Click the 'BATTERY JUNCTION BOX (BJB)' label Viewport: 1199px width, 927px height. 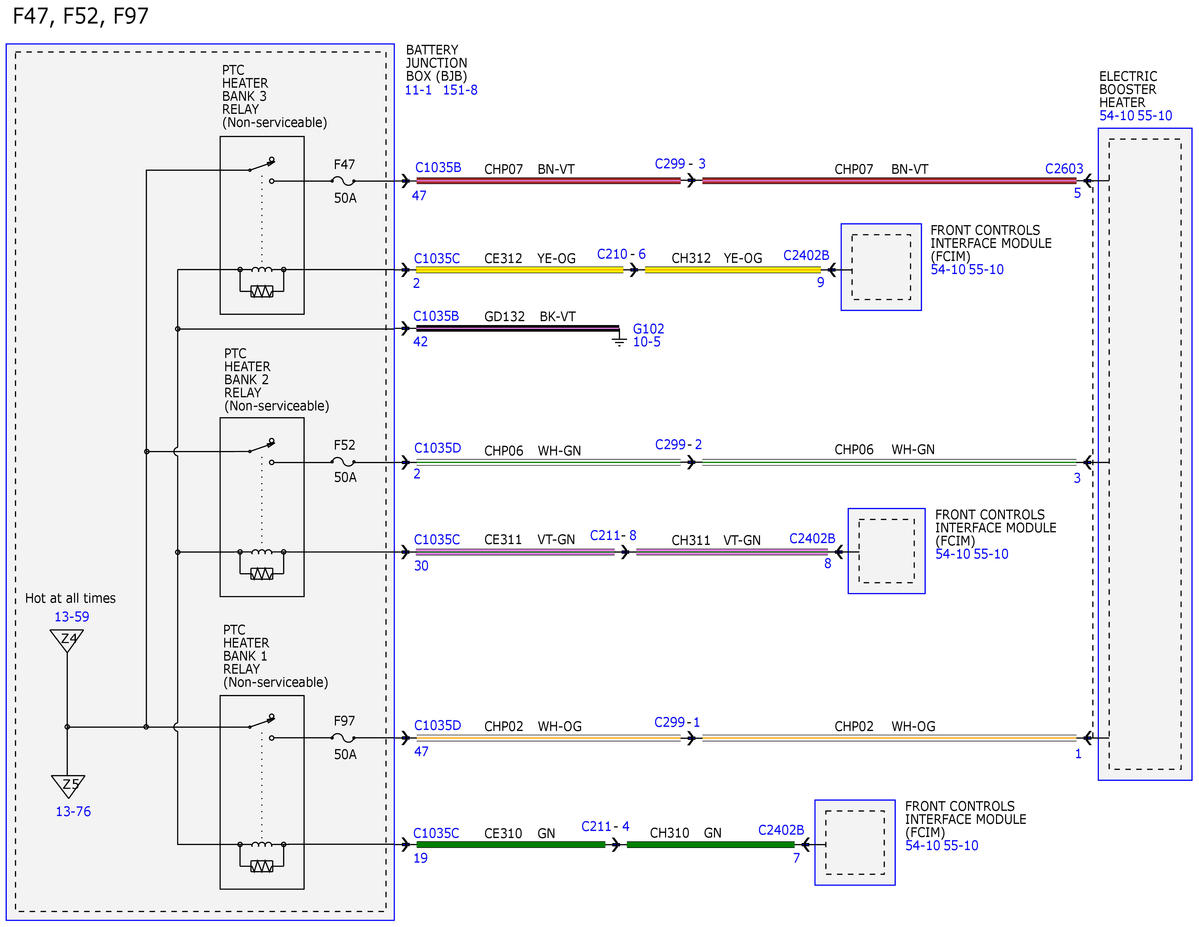437,63
